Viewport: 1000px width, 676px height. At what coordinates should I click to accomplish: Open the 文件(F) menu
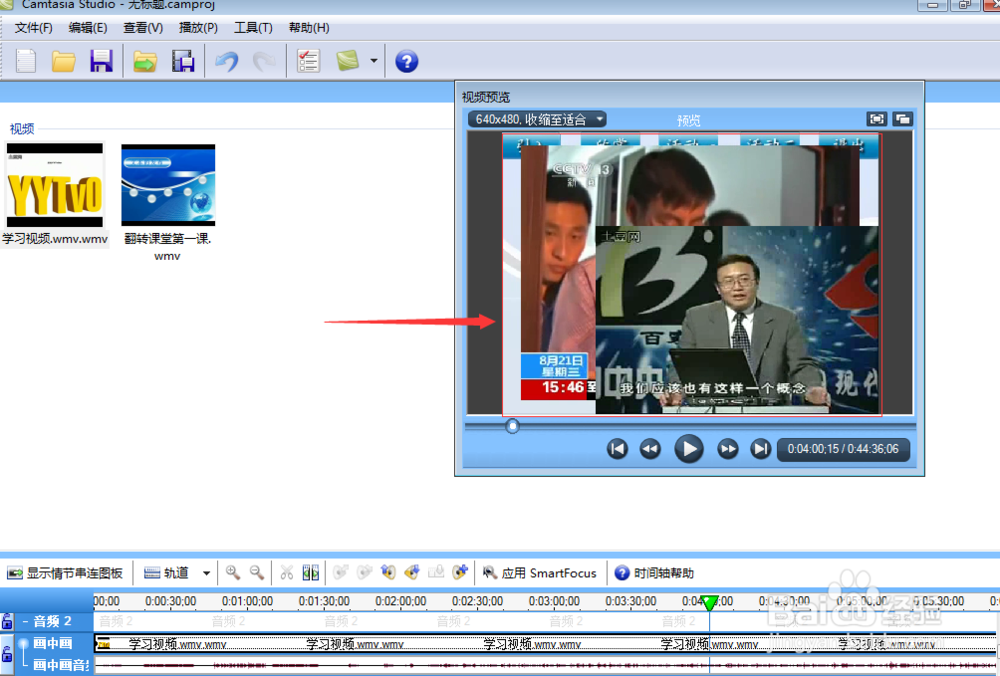[33, 28]
